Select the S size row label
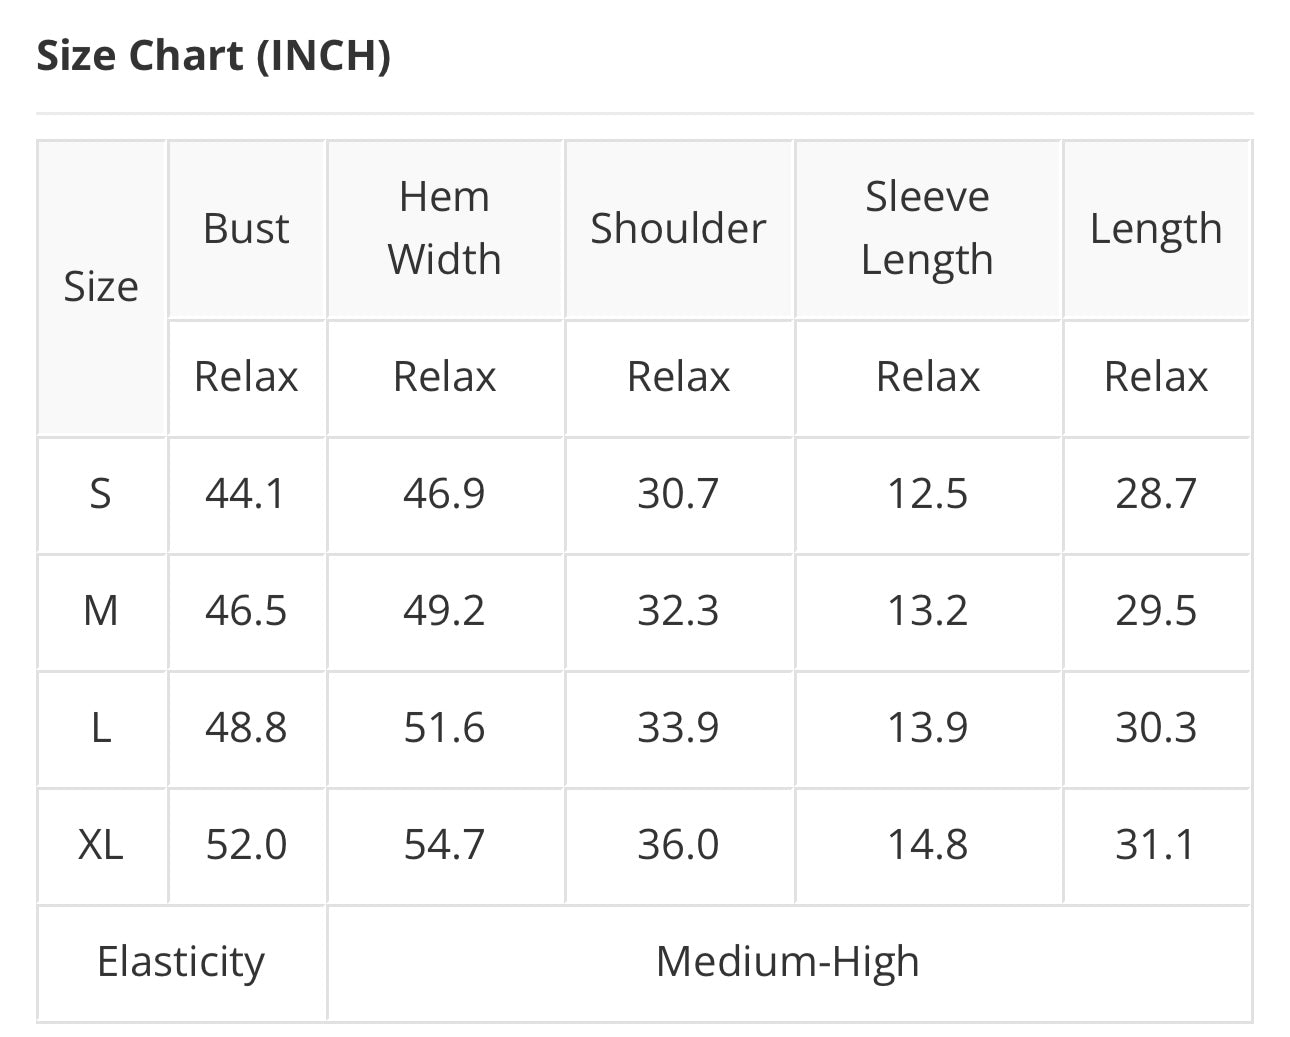Screen dimensions: 1290x1037 [101, 494]
